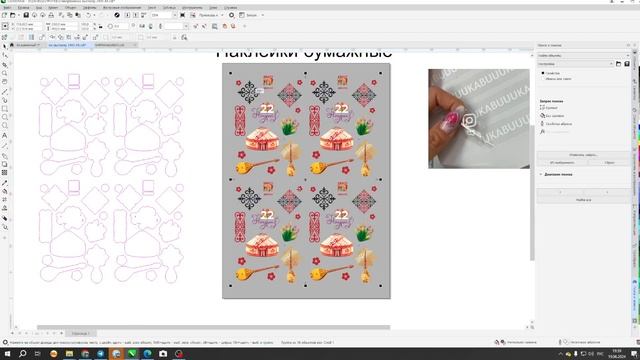Click the Full-screen preview icon
Viewport: 640px width, 360px height.
point(182,15)
